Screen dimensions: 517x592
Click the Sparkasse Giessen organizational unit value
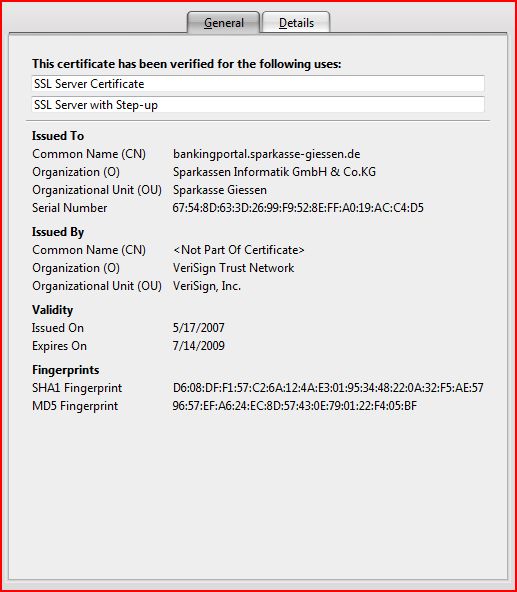(x=220, y=190)
